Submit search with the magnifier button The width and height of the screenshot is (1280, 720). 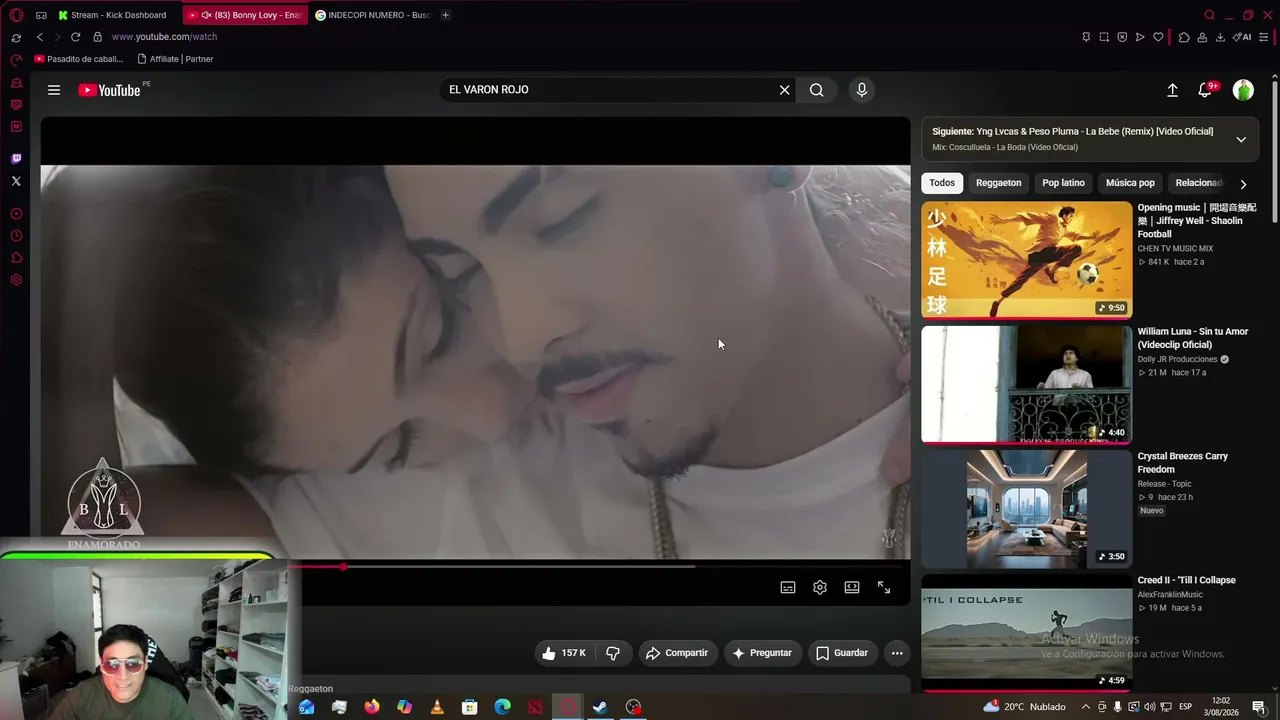(817, 90)
